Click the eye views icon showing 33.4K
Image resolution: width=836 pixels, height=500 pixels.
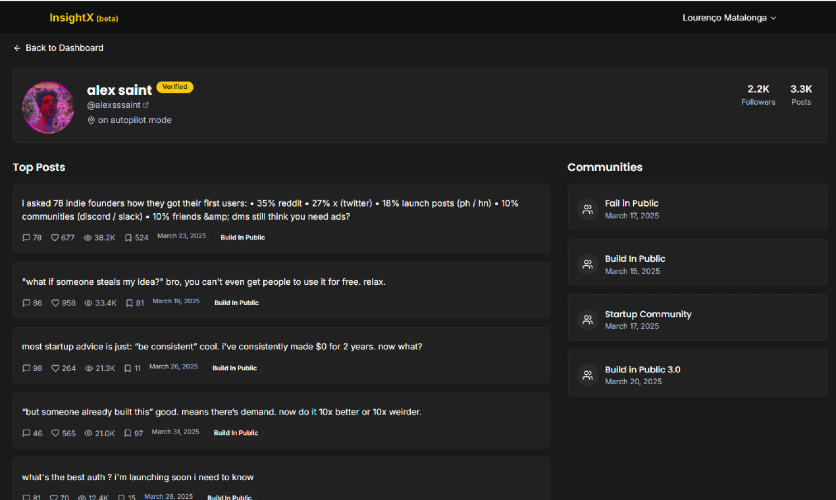pyautogui.click(x=89, y=303)
